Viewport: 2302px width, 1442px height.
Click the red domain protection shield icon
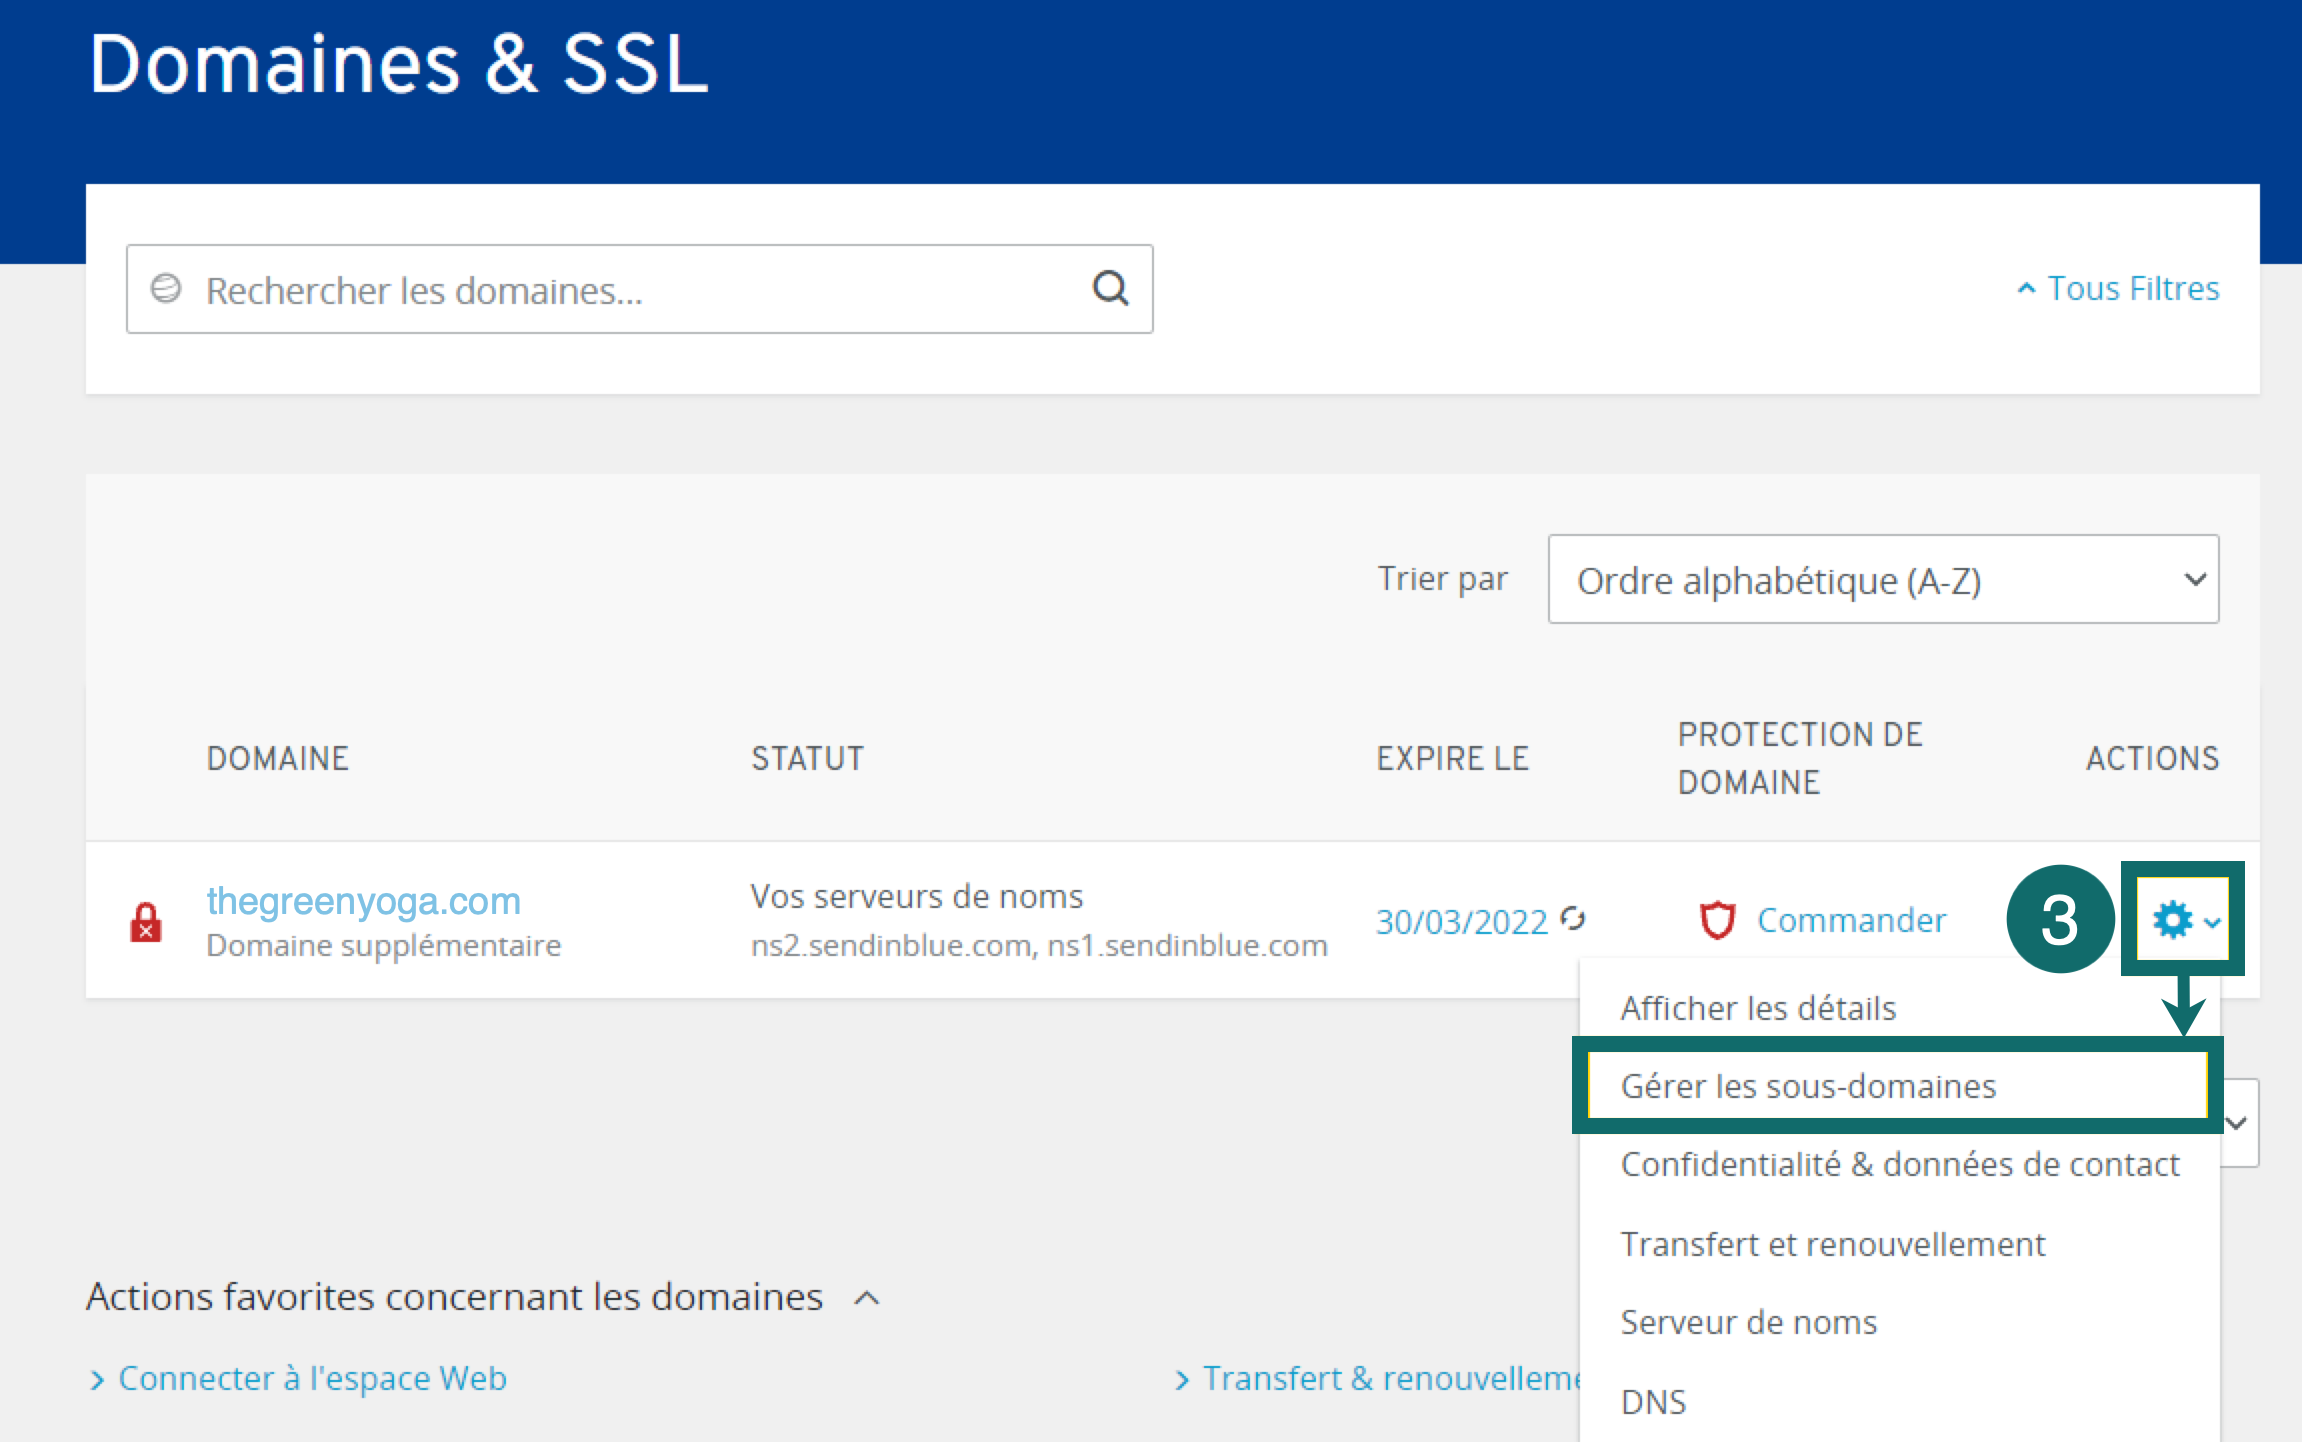pos(1717,920)
